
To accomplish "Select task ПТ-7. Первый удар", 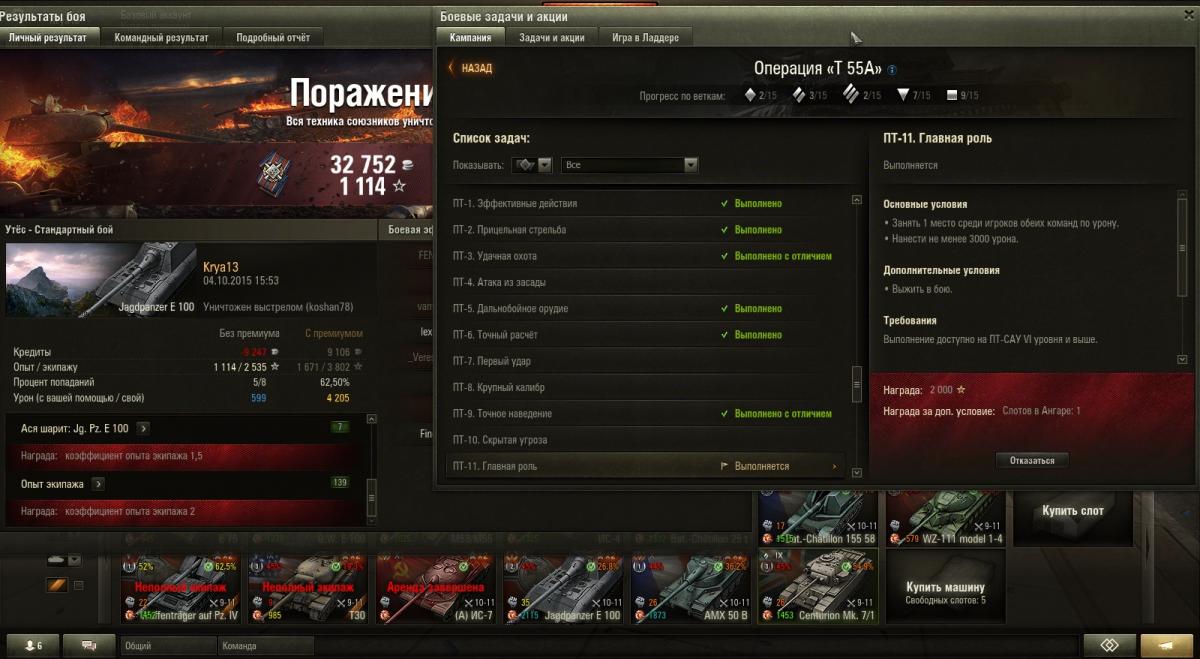I will (x=646, y=361).
